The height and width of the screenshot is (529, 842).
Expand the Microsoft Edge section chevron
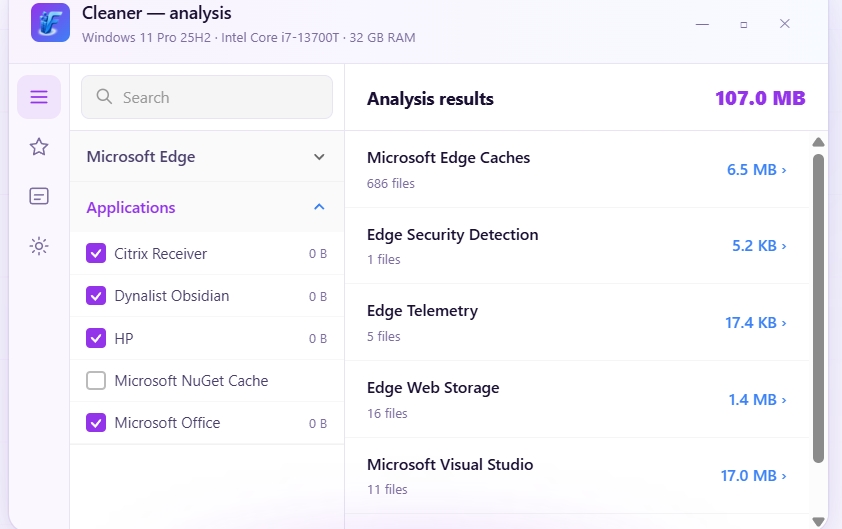pyautogui.click(x=319, y=157)
